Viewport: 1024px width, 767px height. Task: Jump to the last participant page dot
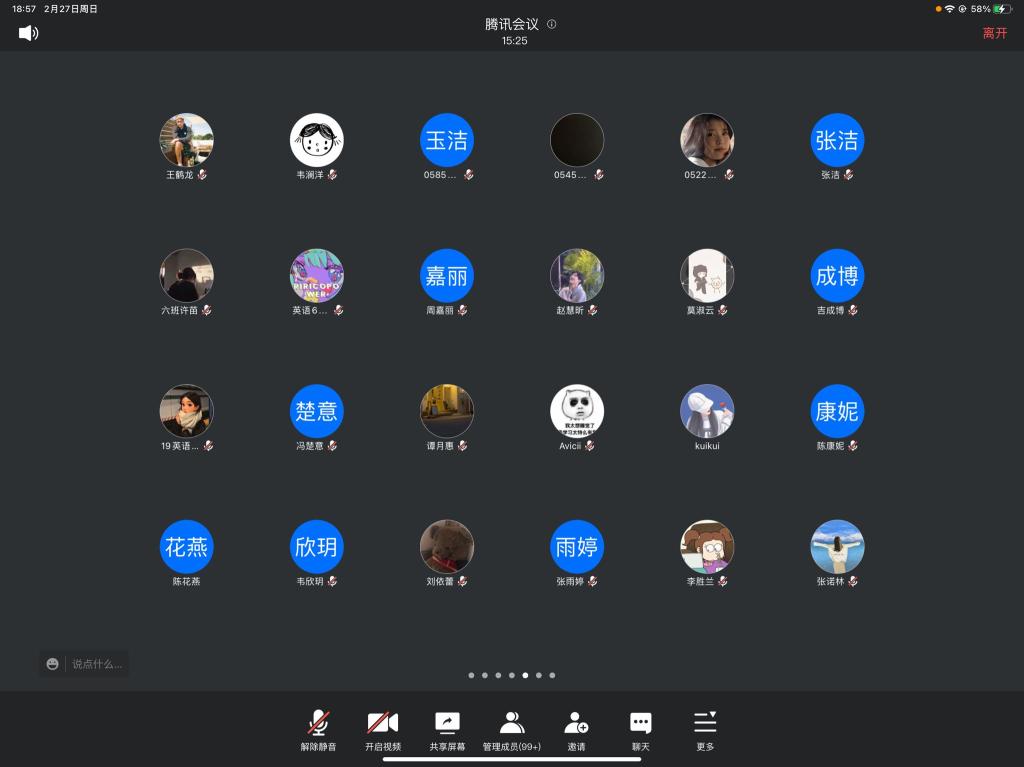[552, 675]
